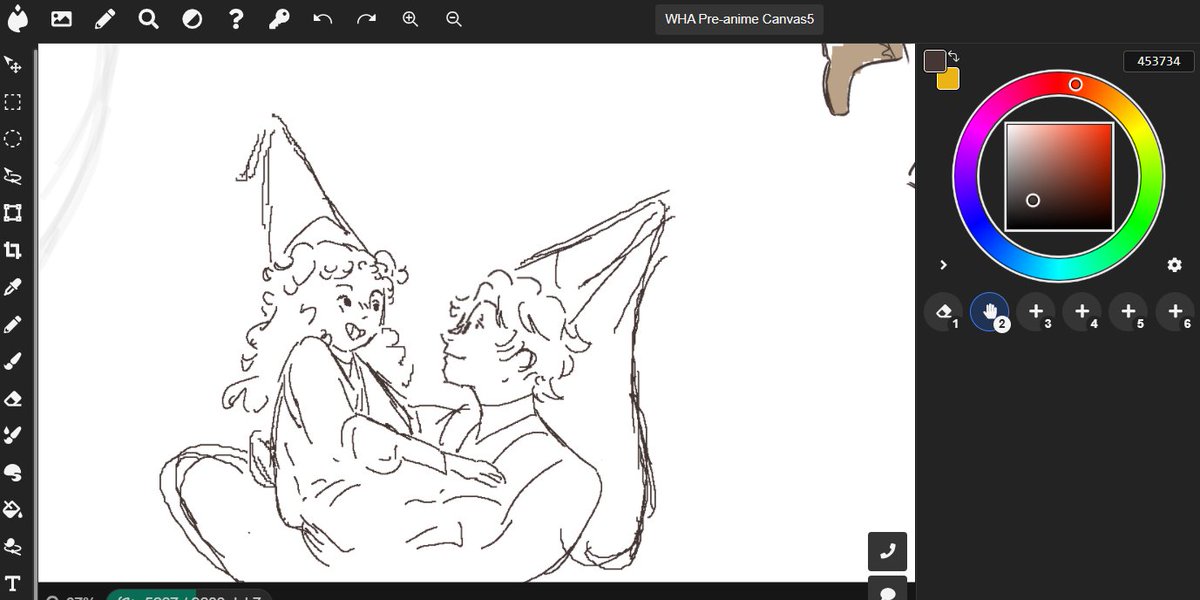Open the half-circle filter adjustments icon
The width and height of the screenshot is (1200, 600).
pyautogui.click(x=192, y=18)
